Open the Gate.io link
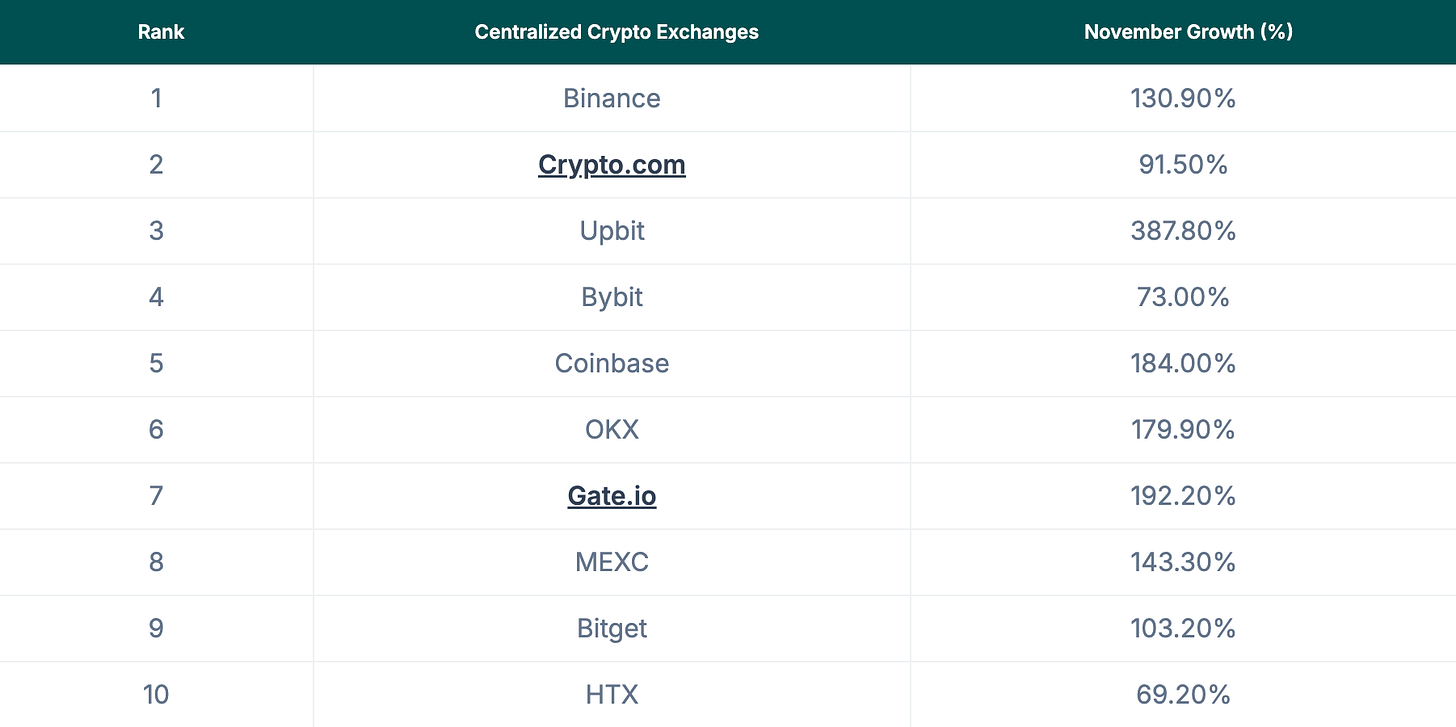1456x727 pixels. pyautogui.click(x=611, y=495)
